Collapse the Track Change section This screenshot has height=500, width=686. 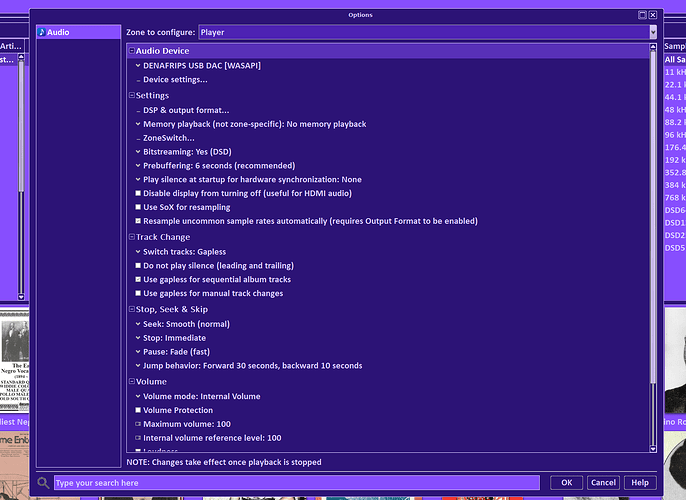[x=132, y=237]
